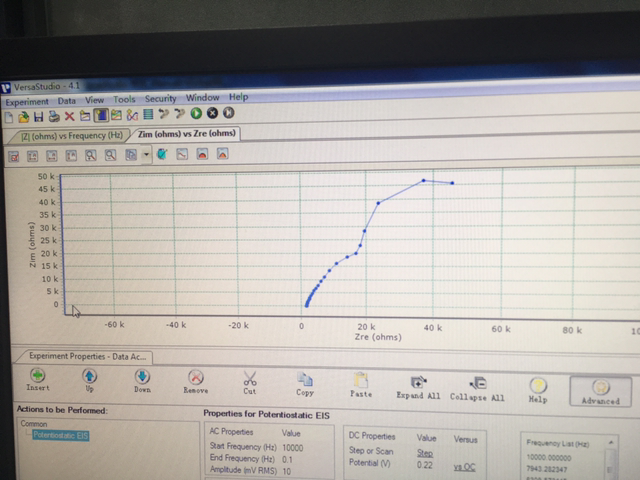Click the Step link for Step or Scan

[425, 453]
